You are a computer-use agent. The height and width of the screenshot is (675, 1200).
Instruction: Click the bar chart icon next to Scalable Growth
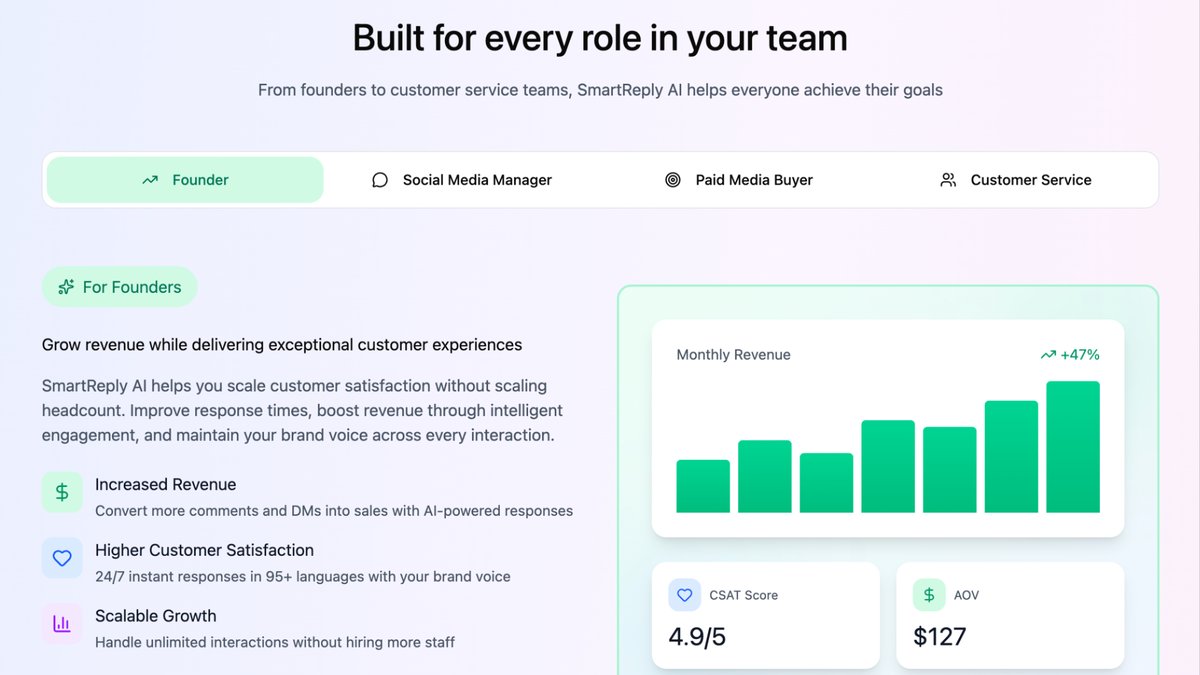coord(62,624)
